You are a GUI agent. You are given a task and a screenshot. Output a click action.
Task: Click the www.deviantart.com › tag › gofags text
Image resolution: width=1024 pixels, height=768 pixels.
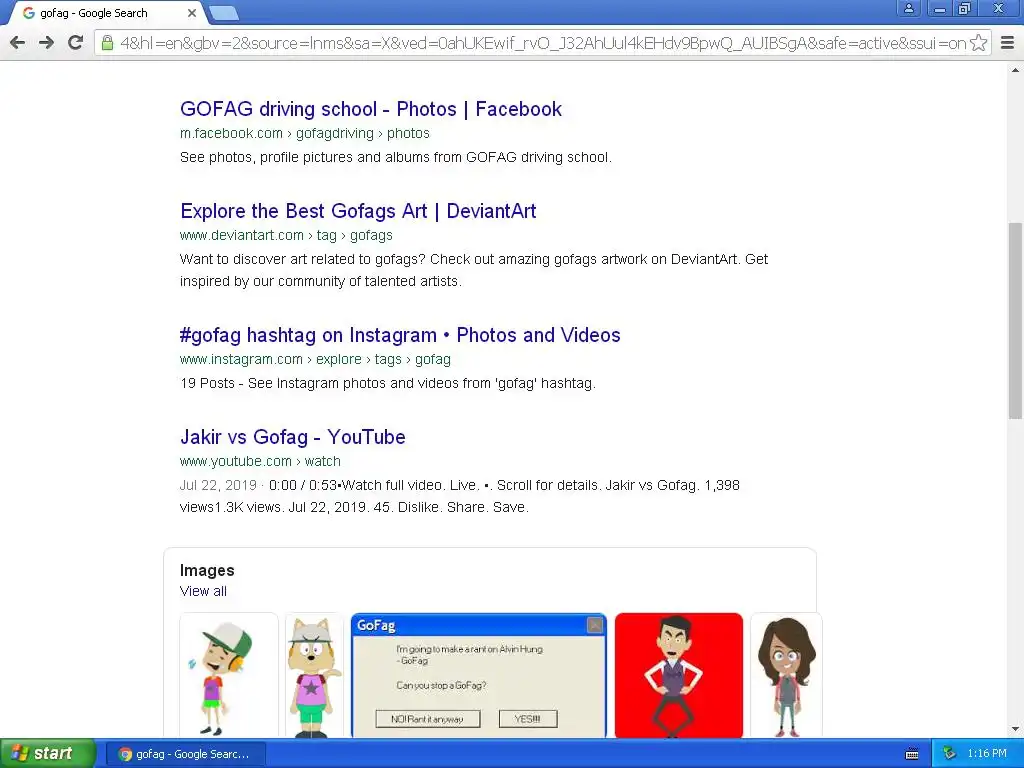286,235
